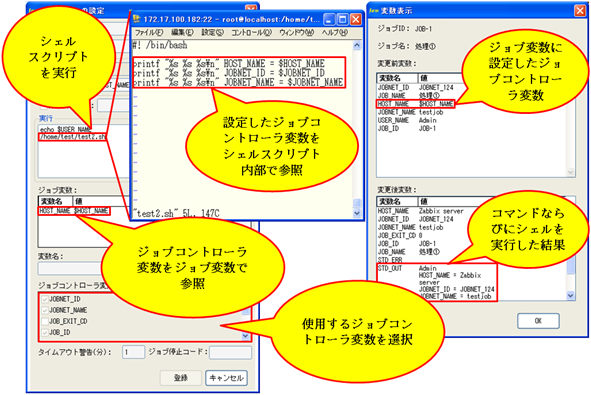
Task: Click the タイムアウト警告(分) input field
Action: (x=133, y=352)
